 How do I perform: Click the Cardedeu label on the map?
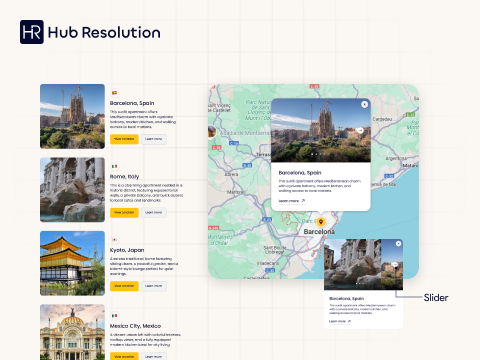(x=382, y=119)
